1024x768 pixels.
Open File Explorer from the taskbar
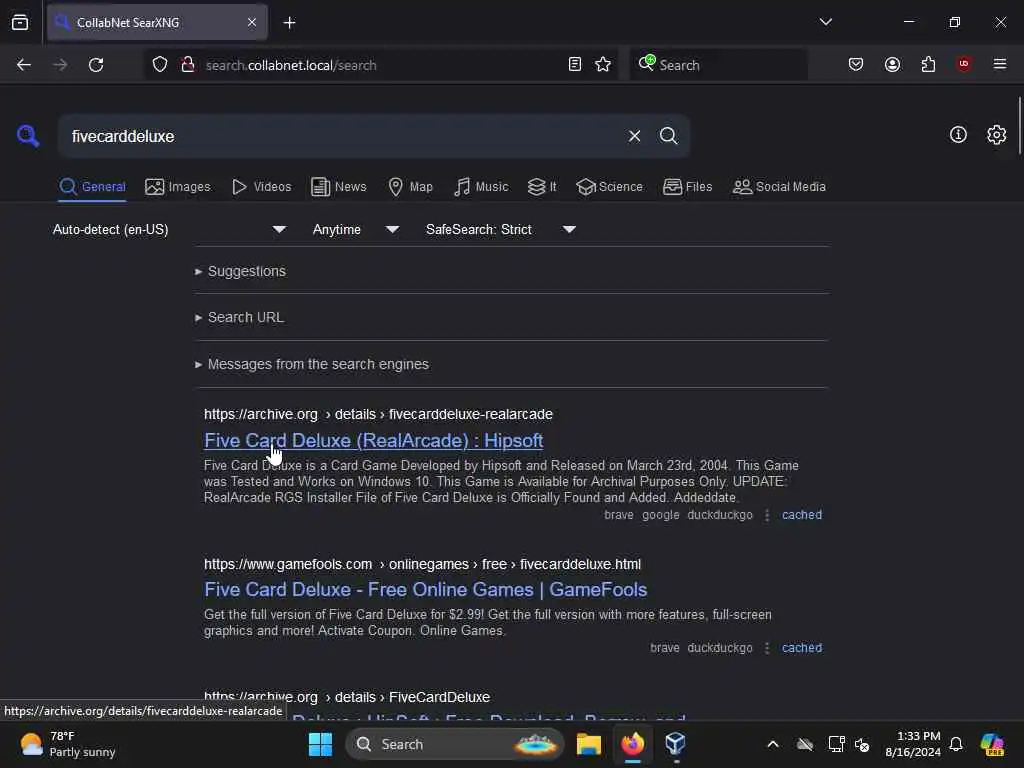click(x=588, y=744)
